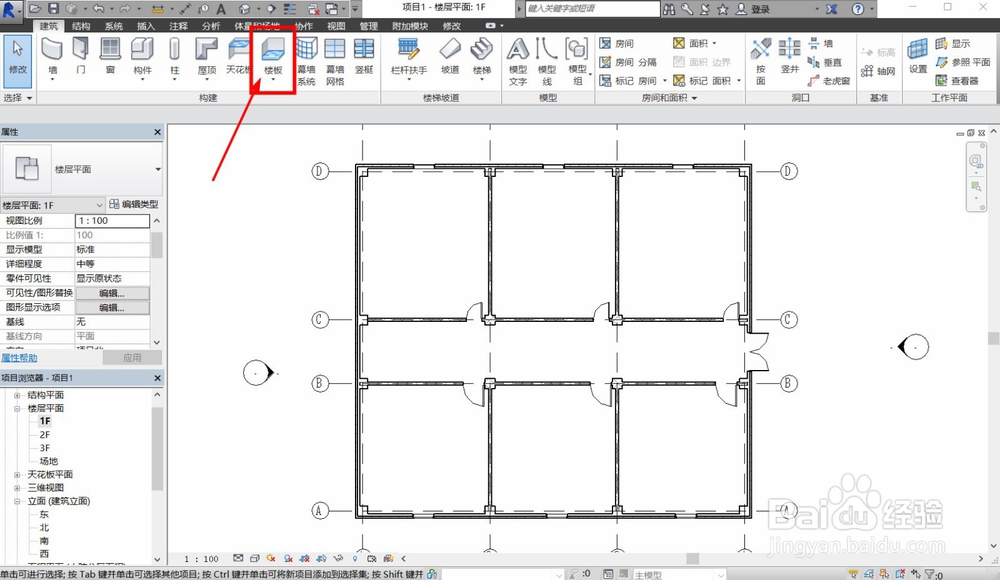Click the Room (房间) tool
Image resolution: width=1000 pixels, height=580 pixels.
coord(617,43)
